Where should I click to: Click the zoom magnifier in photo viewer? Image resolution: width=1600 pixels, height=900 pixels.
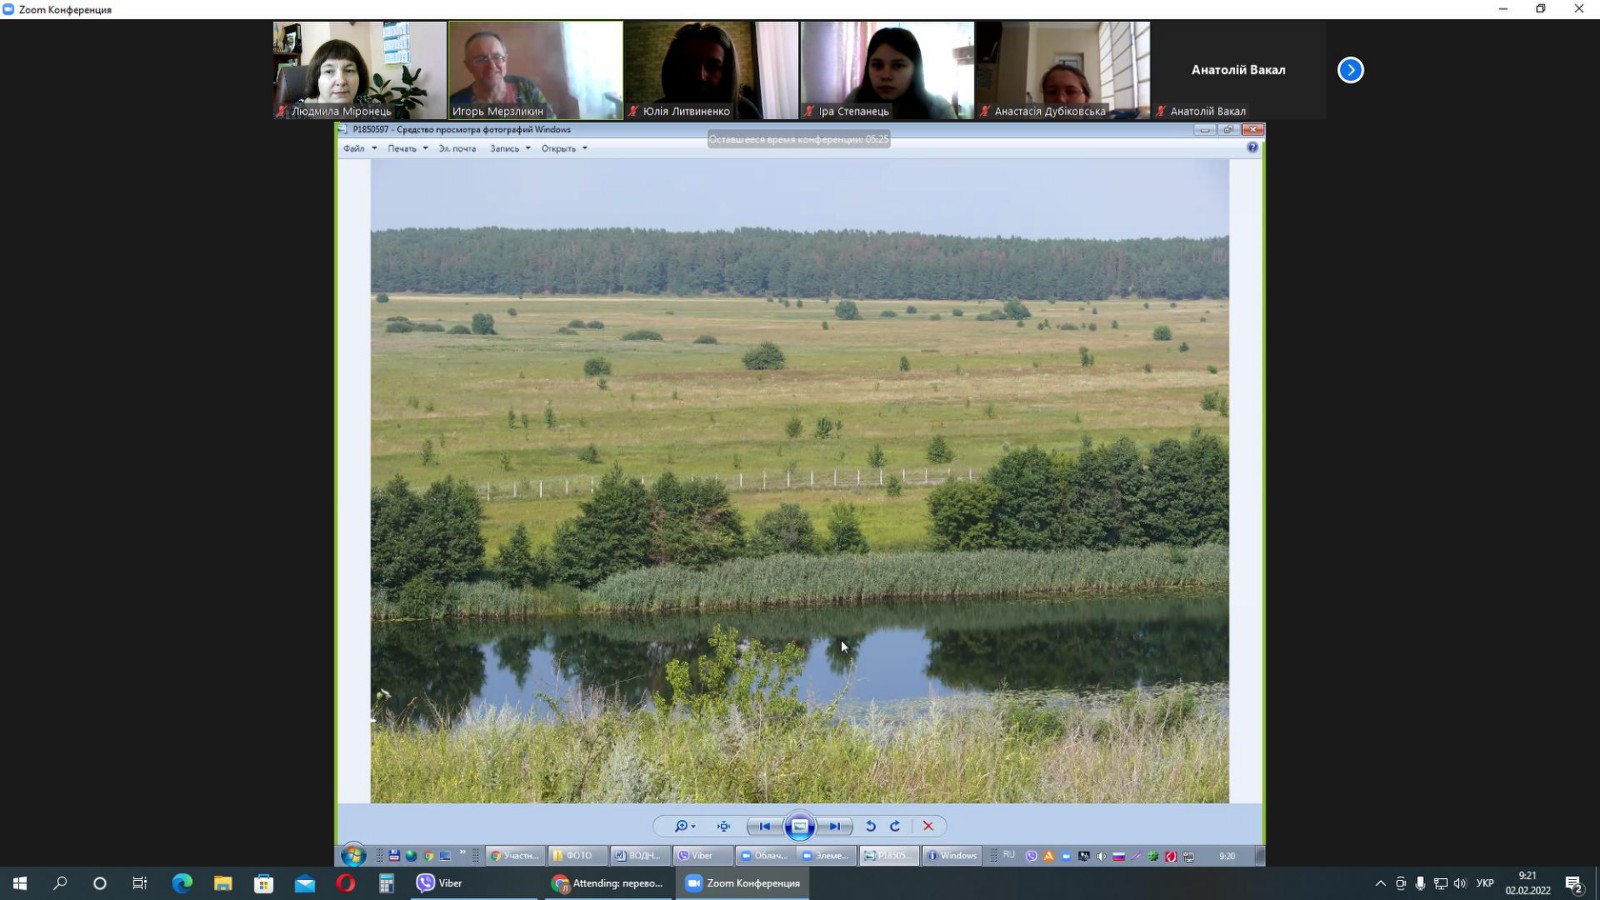[682, 826]
